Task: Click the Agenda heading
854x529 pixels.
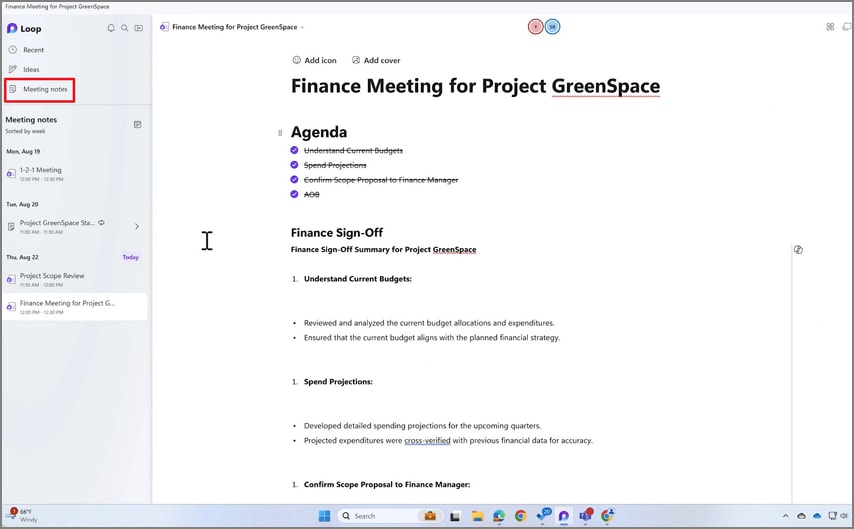Action: coord(319,132)
